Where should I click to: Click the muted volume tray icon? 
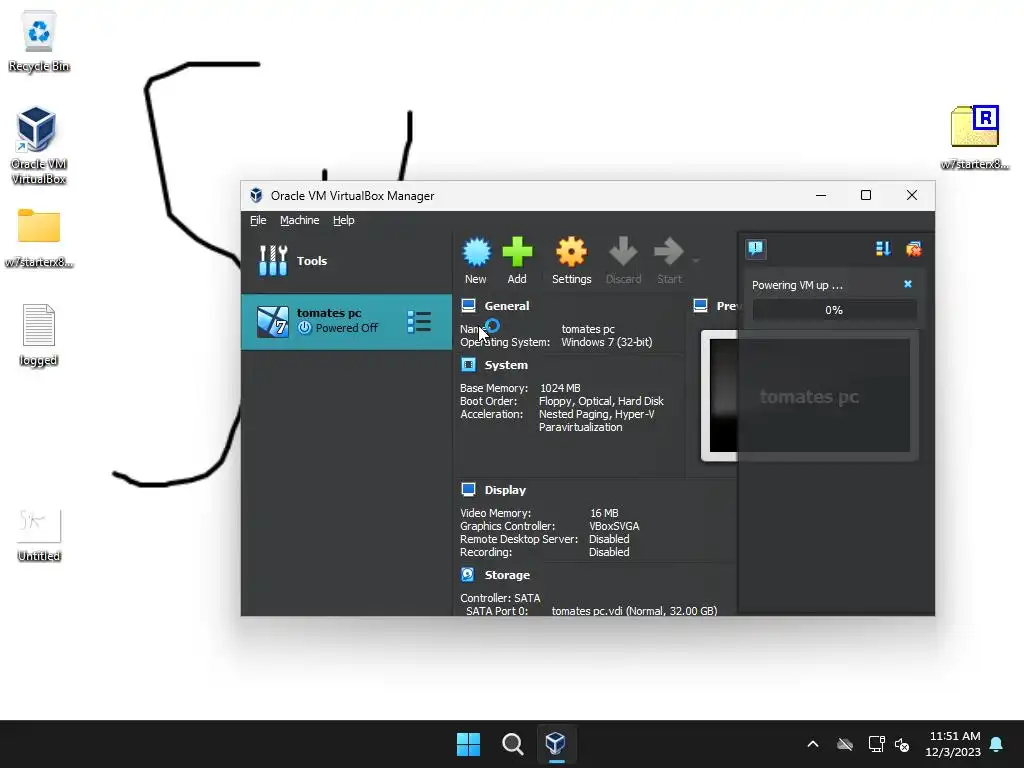click(902, 744)
